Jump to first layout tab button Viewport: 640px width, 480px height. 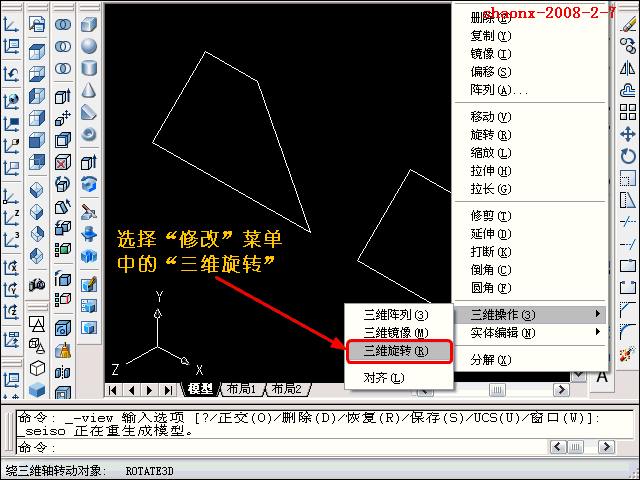point(113,390)
